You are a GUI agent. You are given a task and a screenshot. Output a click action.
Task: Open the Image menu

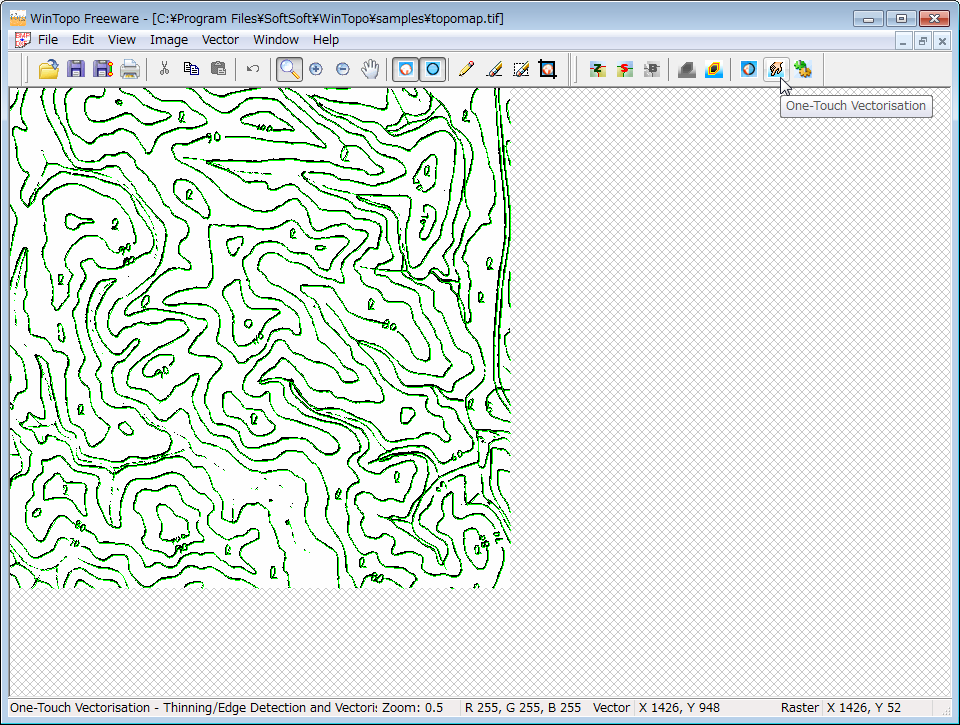pos(169,40)
